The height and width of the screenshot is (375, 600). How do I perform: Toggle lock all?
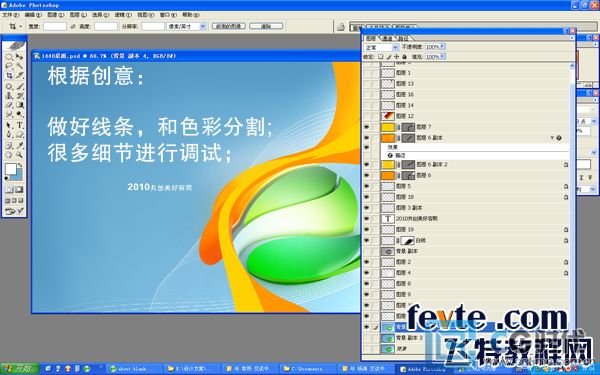404,57
